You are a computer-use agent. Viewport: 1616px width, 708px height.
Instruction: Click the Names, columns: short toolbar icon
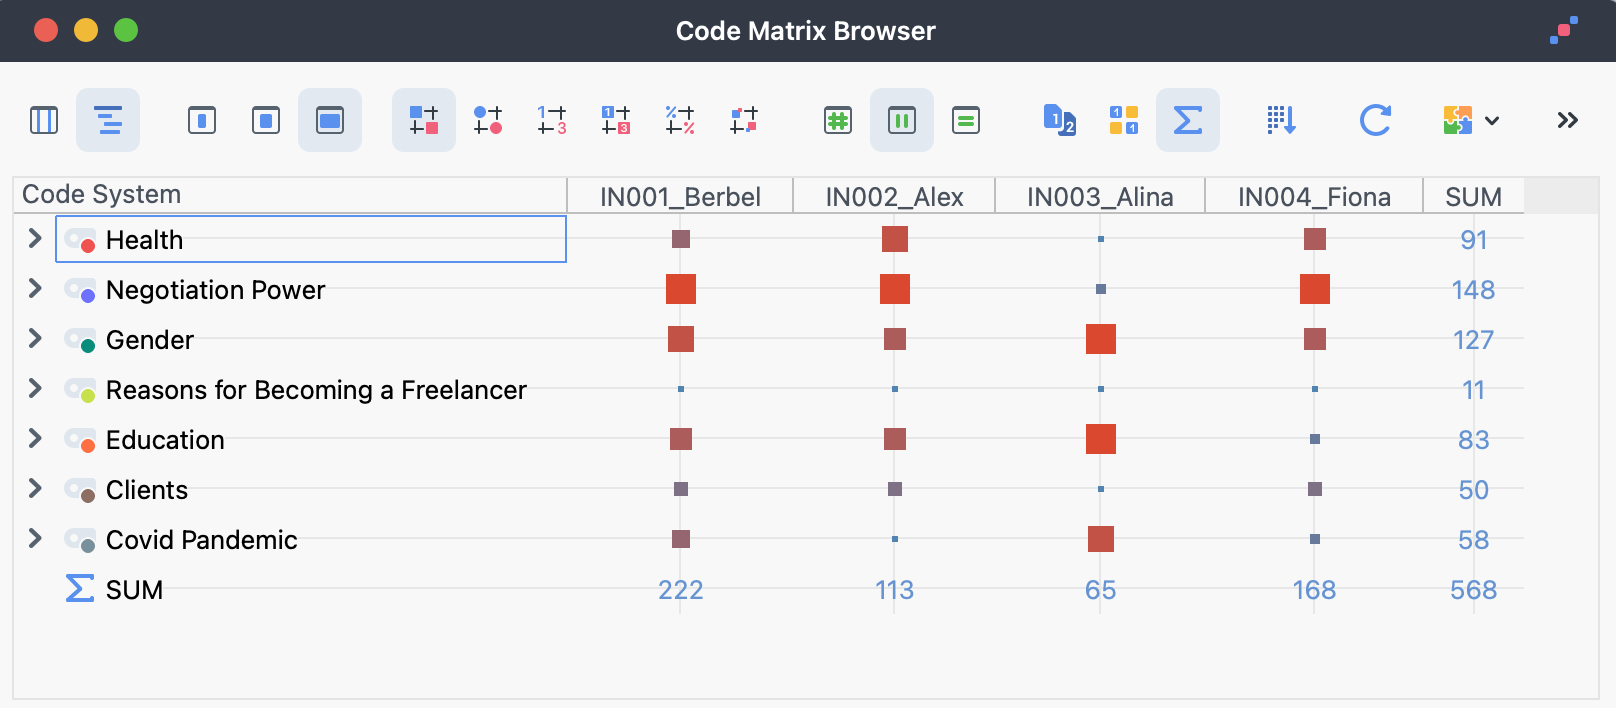click(202, 121)
